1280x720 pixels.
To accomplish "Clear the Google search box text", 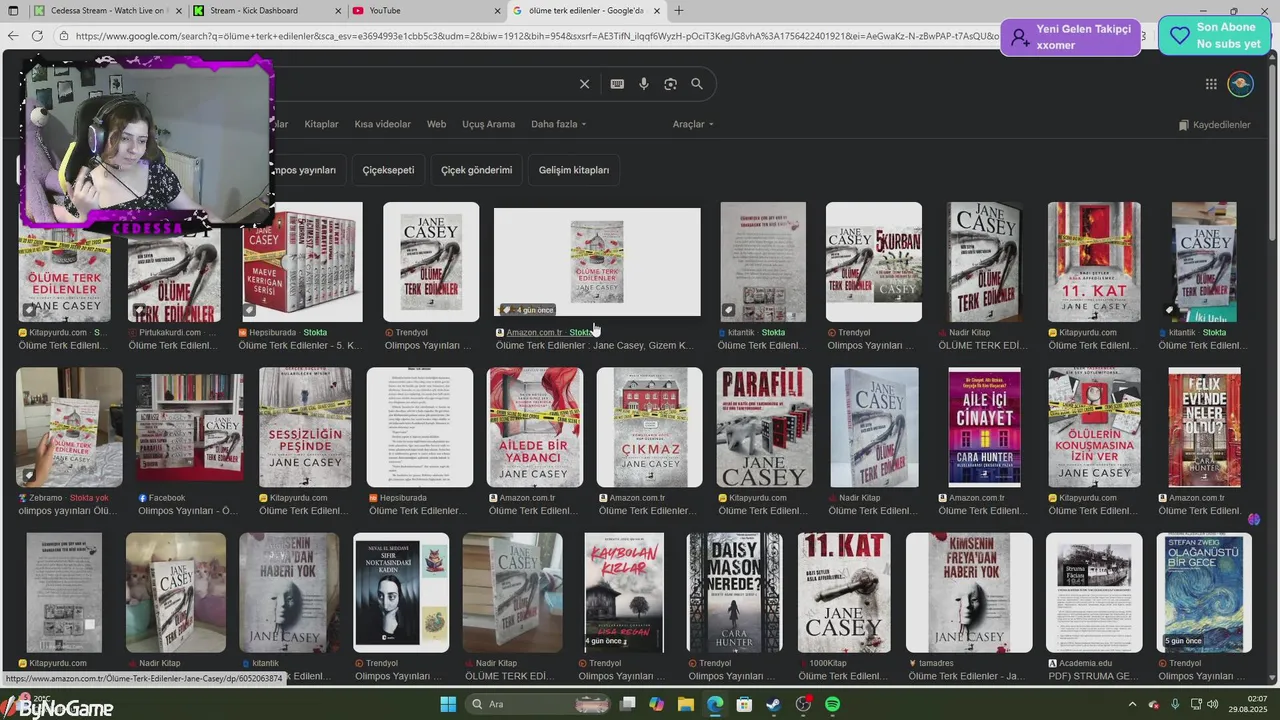I will 585,84.
